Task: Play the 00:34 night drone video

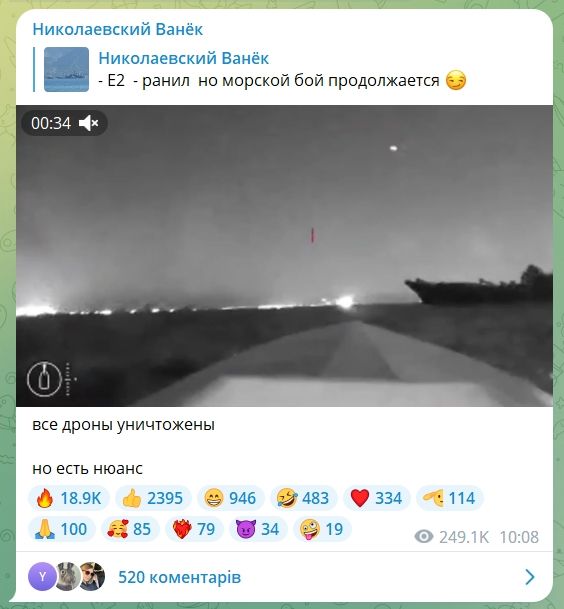Action: (x=284, y=256)
